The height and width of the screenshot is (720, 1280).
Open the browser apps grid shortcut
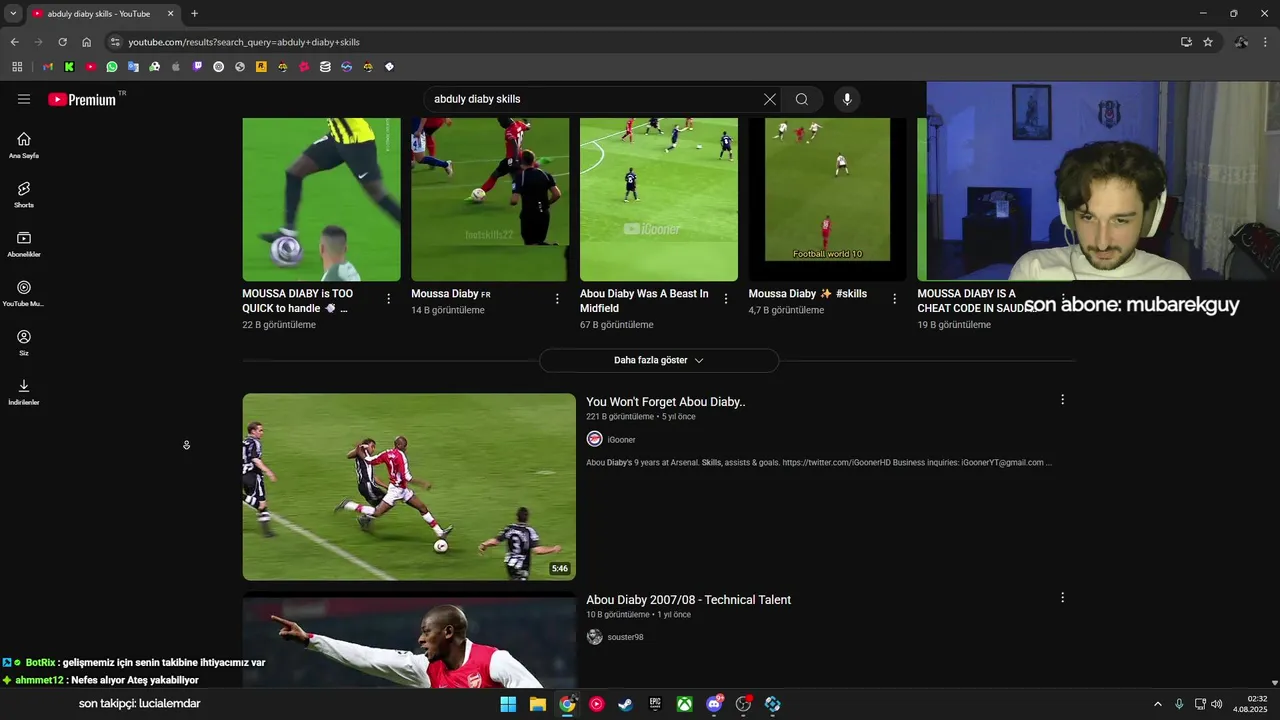coord(17,67)
